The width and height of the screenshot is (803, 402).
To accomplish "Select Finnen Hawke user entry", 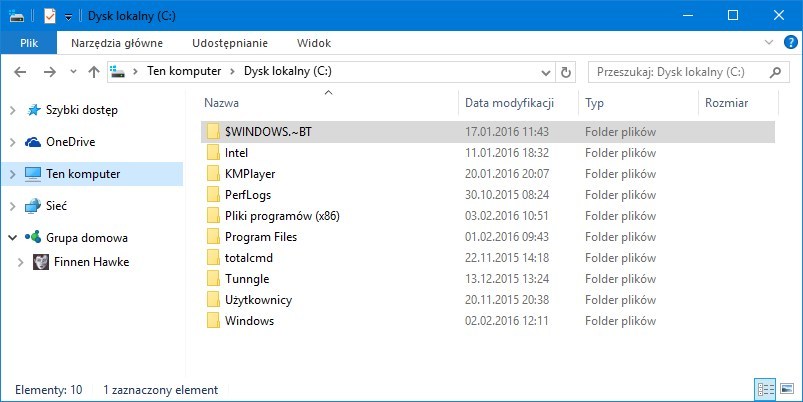I will [x=91, y=262].
